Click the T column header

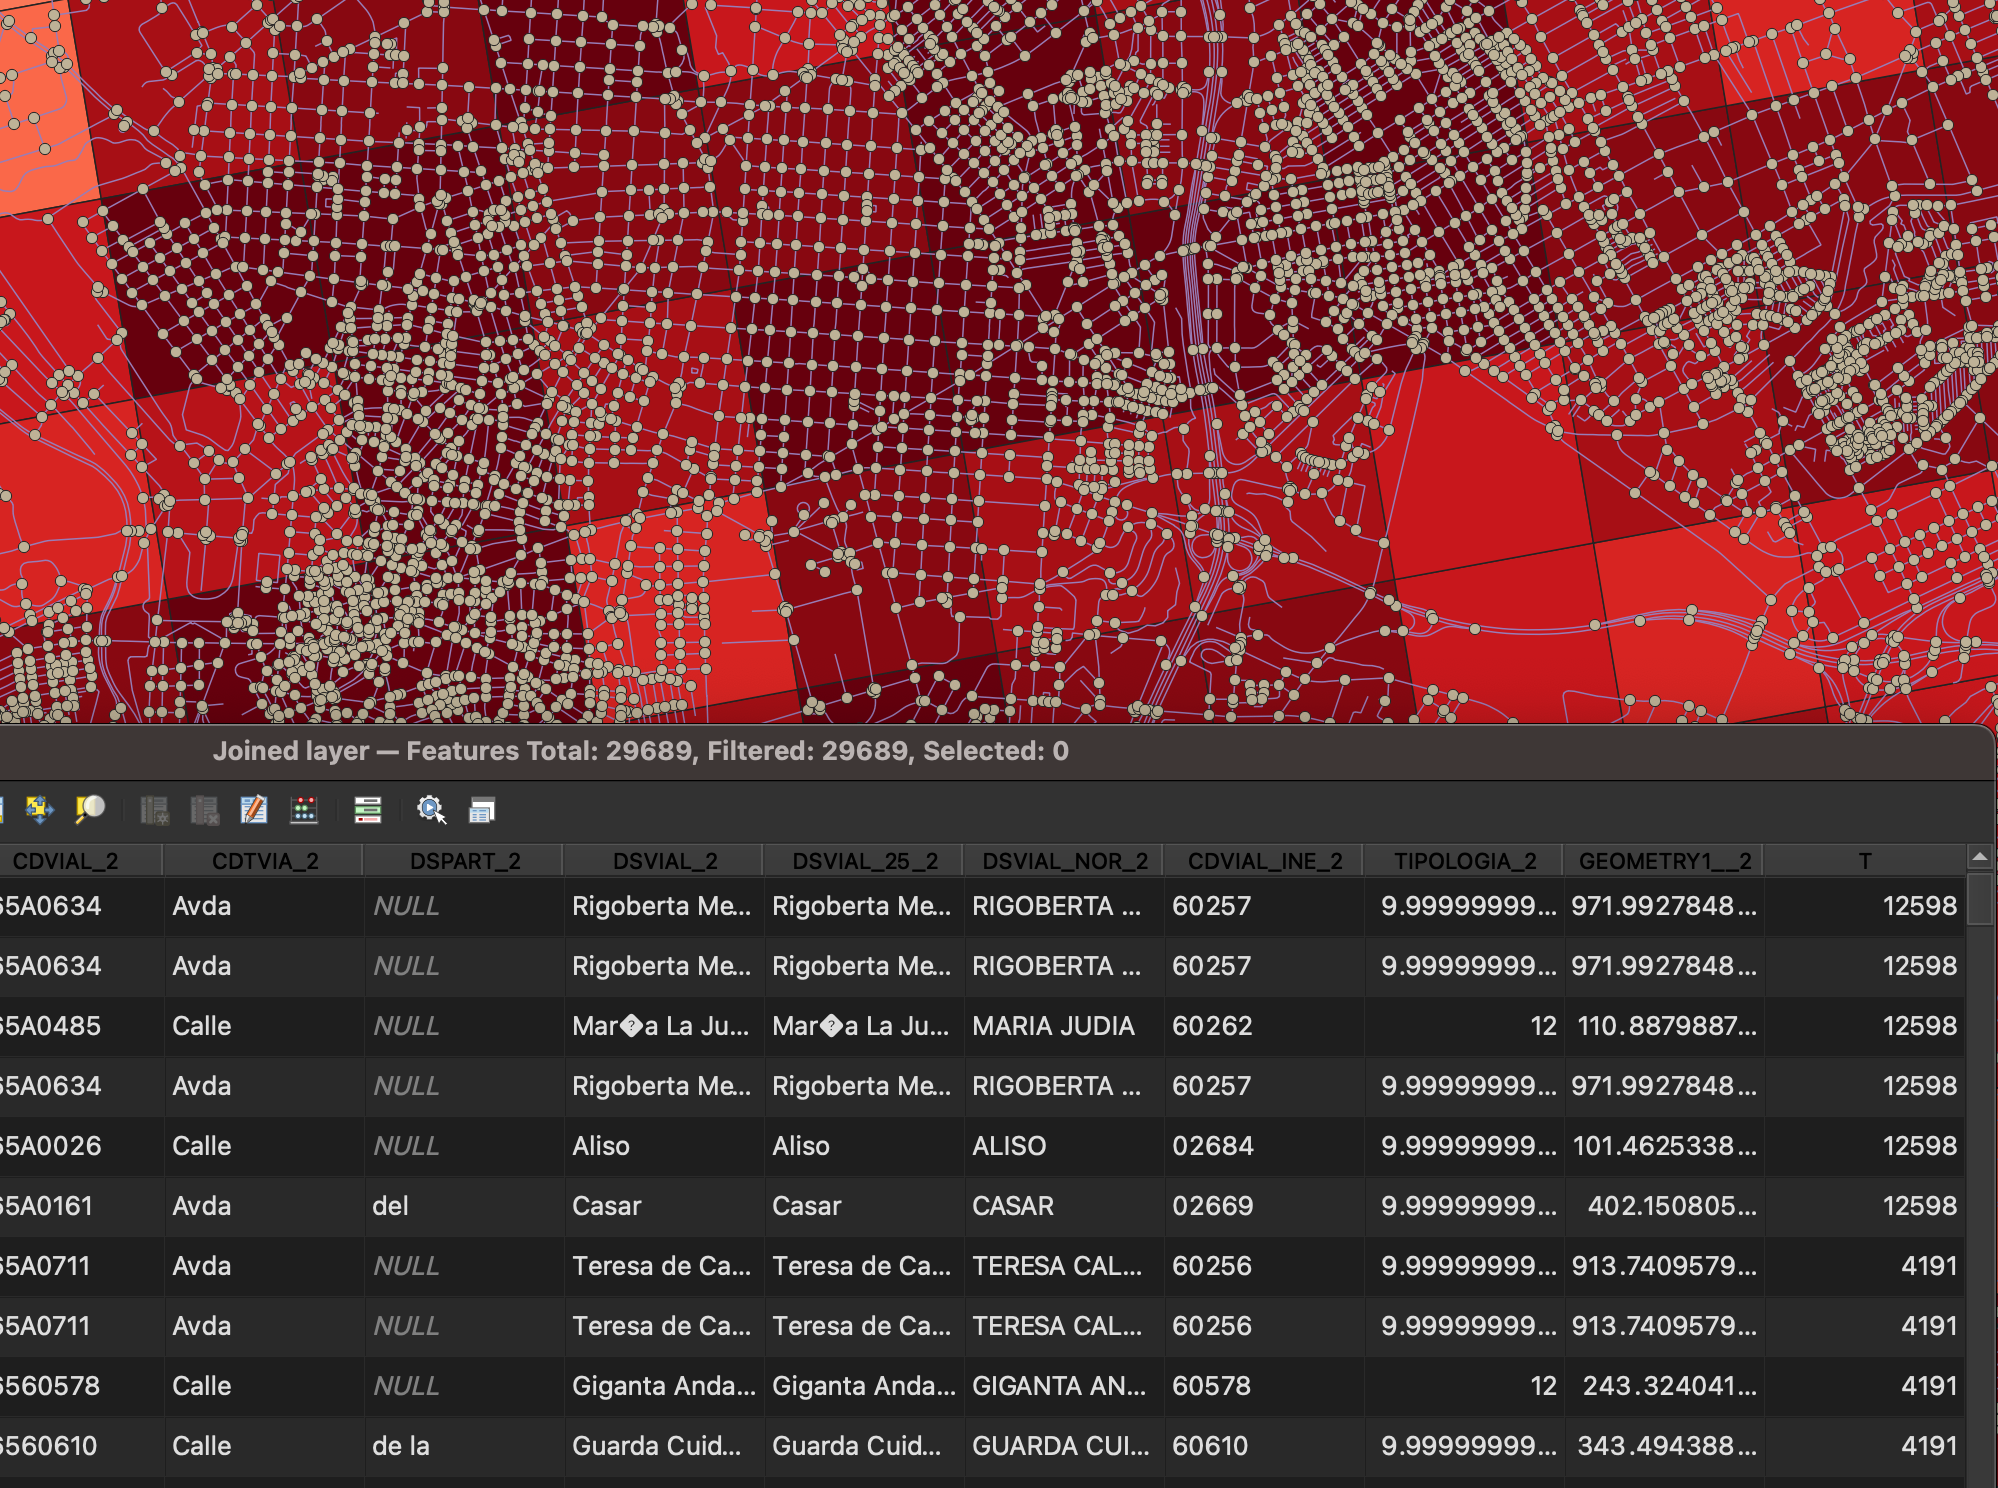click(x=1864, y=861)
